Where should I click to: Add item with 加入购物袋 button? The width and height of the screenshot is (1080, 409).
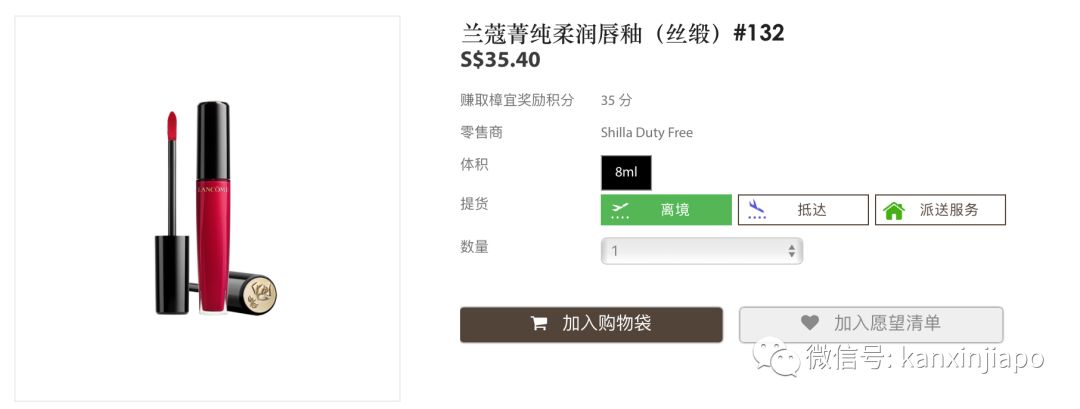point(591,324)
